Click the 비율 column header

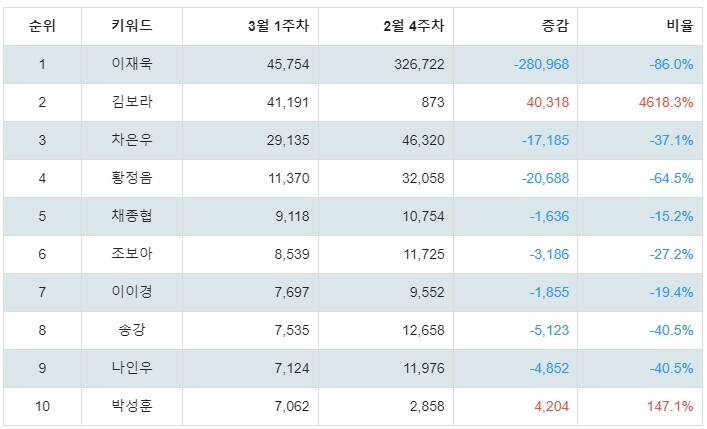(x=680, y=25)
